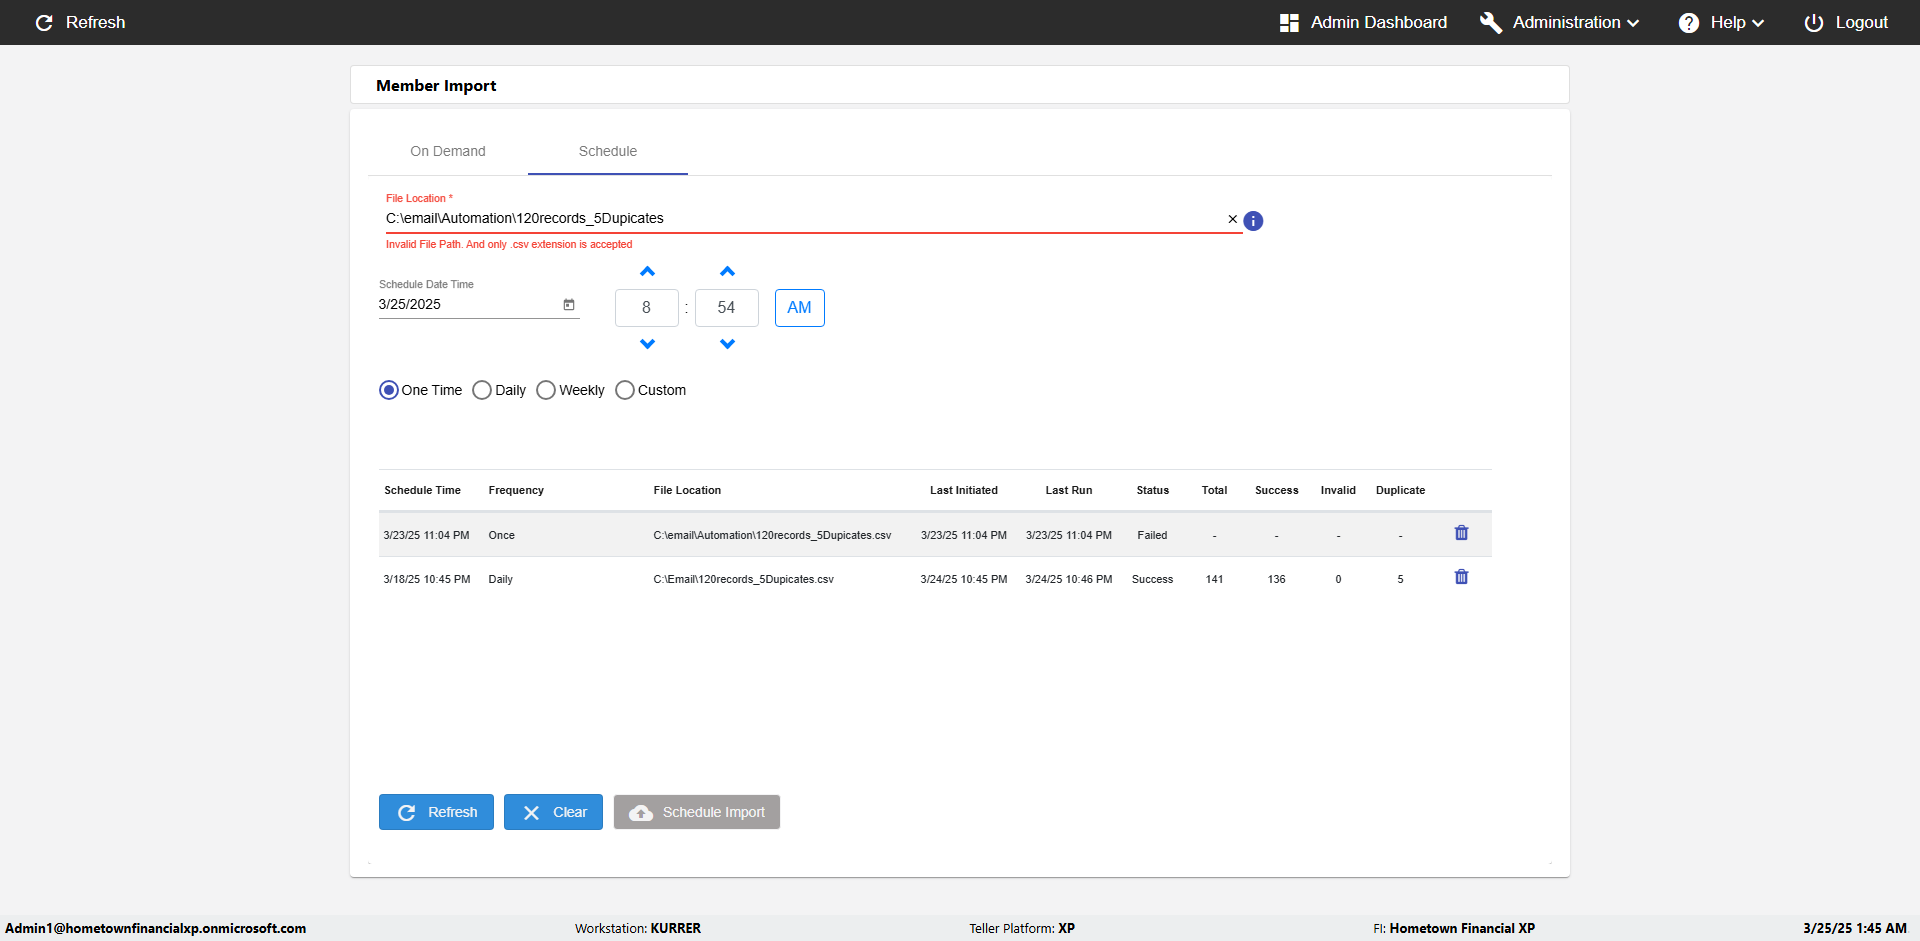
Task: Click the Duplicate column header
Action: point(1400,490)
